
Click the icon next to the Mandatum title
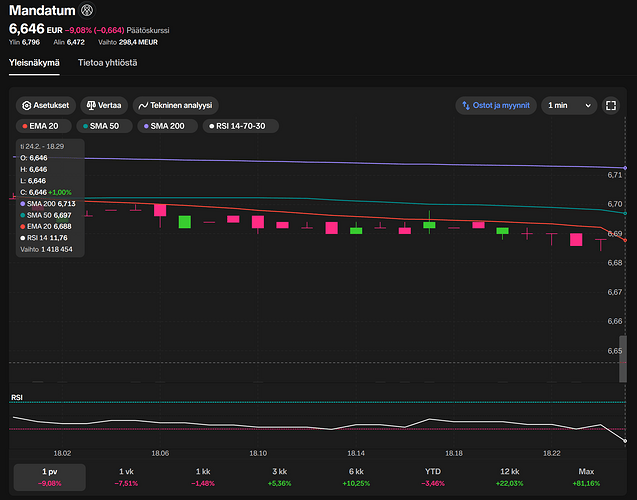87,10
